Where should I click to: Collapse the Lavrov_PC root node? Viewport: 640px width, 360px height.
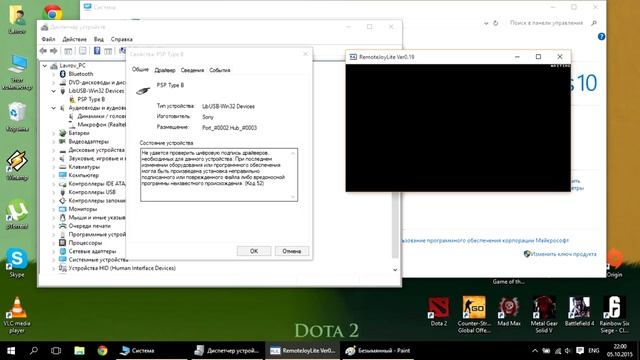click(45, 65)
